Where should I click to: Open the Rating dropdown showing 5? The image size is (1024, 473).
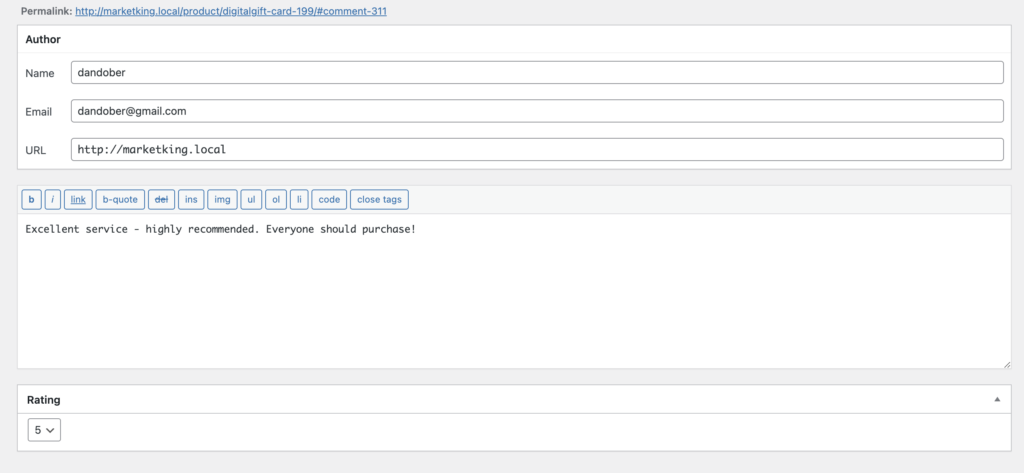(x=44, y=430)
